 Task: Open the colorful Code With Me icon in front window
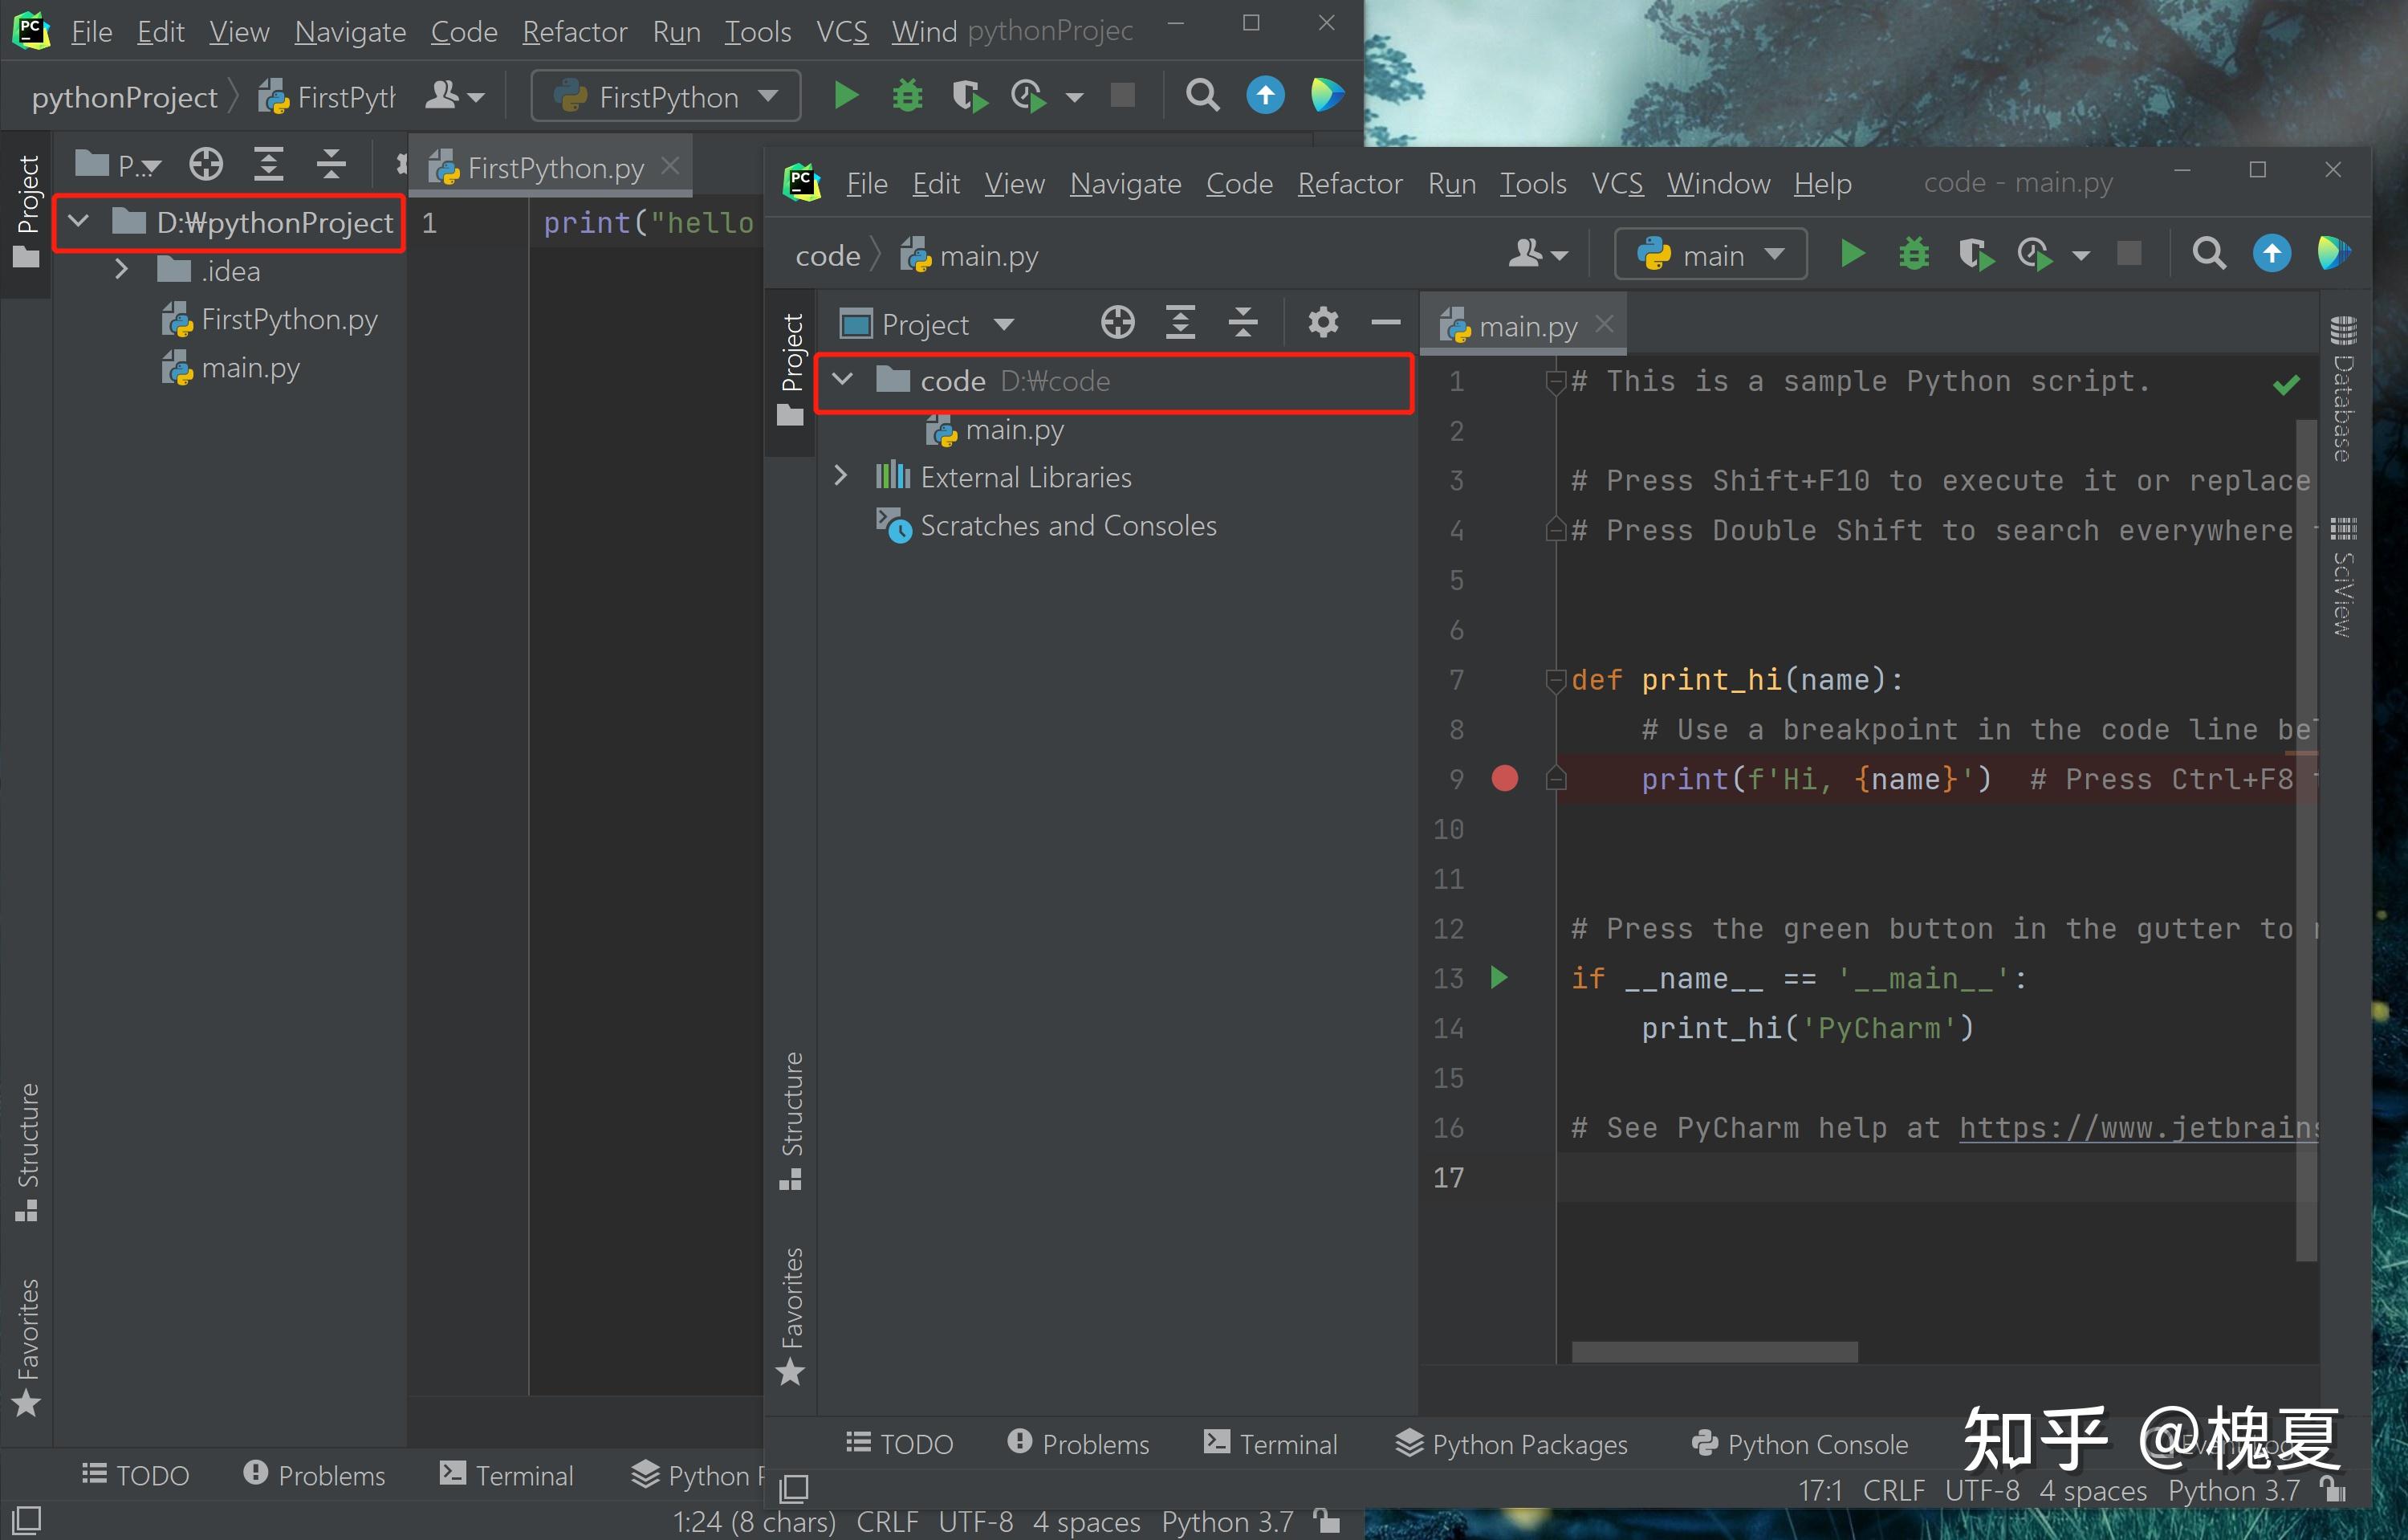2333,254
